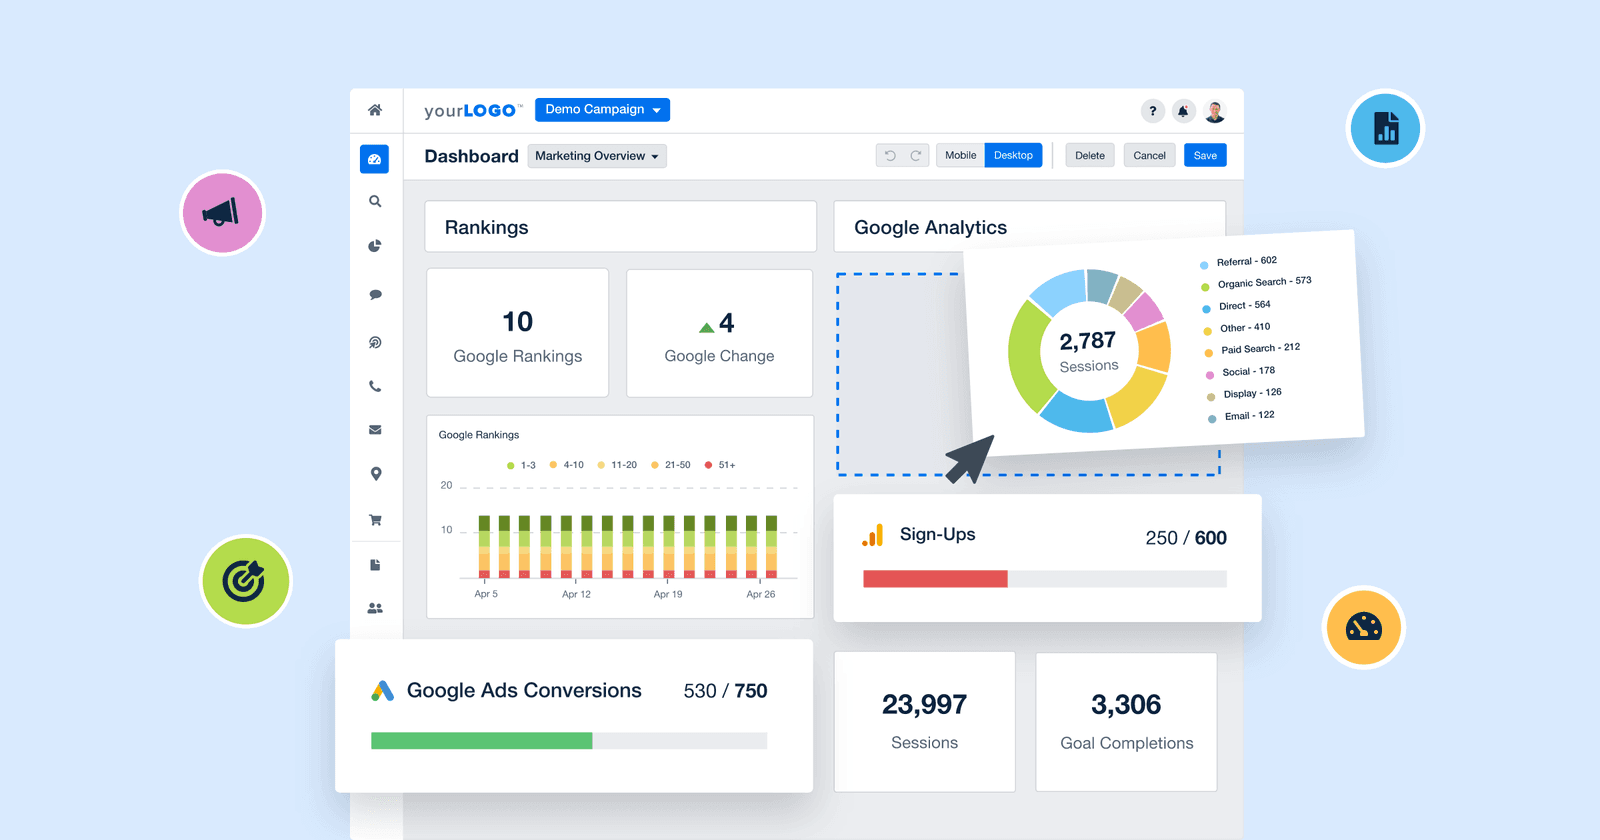Open the notifications bell icon

coord(1183,111)
